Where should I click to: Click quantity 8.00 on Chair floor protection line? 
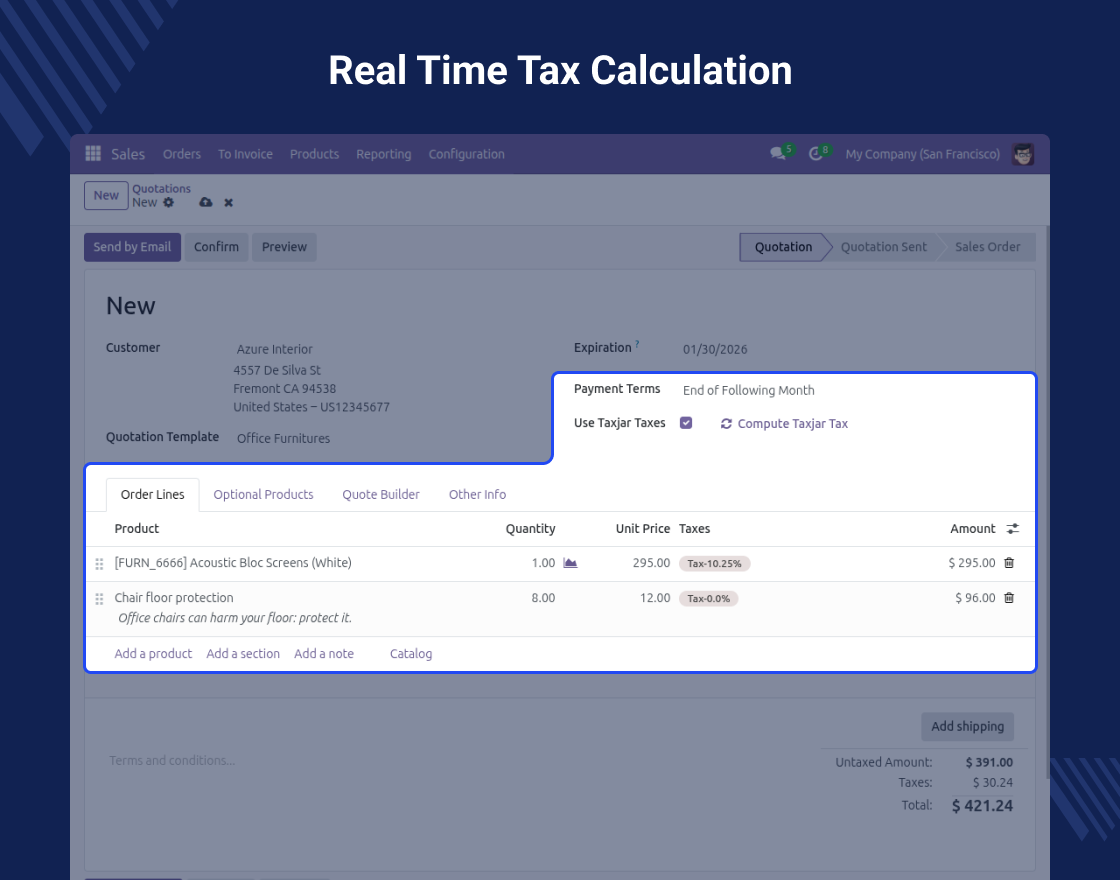543,598
